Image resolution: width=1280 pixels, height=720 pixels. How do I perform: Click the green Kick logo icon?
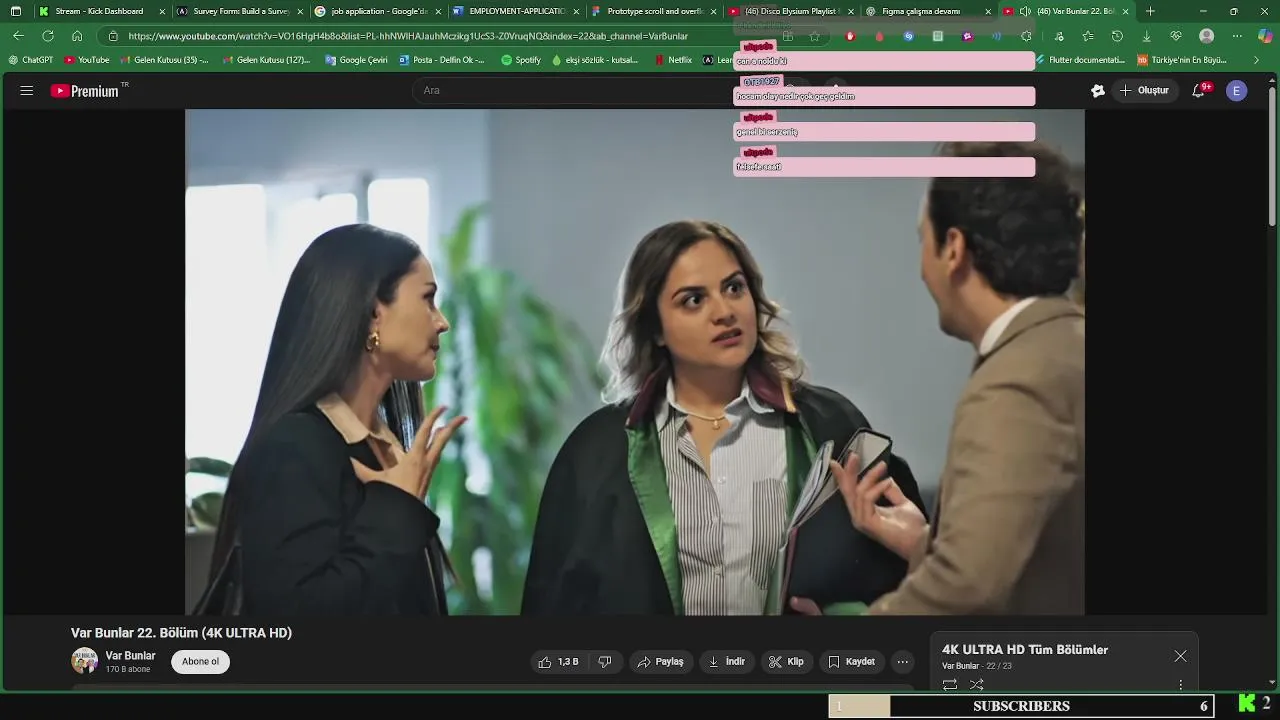pyautogui.click(x=1247, y=704)
